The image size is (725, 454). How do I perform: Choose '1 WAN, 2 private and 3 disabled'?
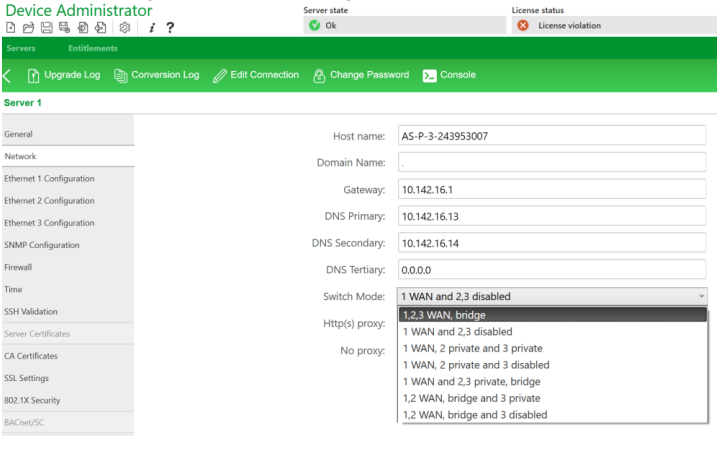pos(553,365)
